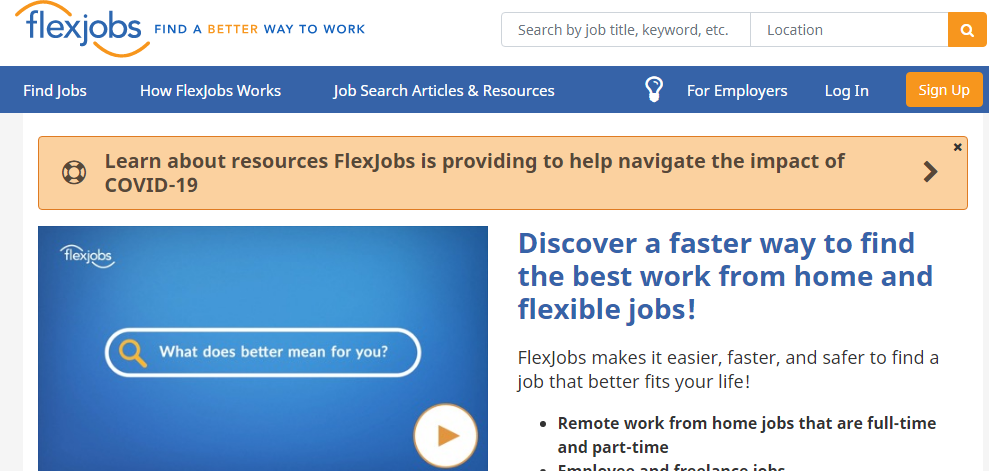The width and height of the screenshot is (989, 471).
Task: Go to For Employers page
Action: pyautogui.click(x=737, y=90)
